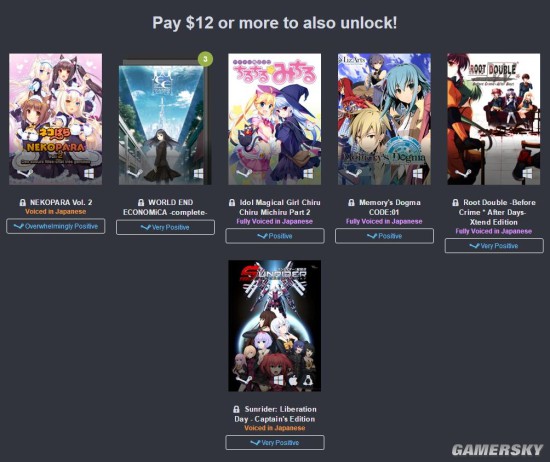
Task: Click the green 3 badge on WORLD END ECONOMiCA
Action: 206,59
